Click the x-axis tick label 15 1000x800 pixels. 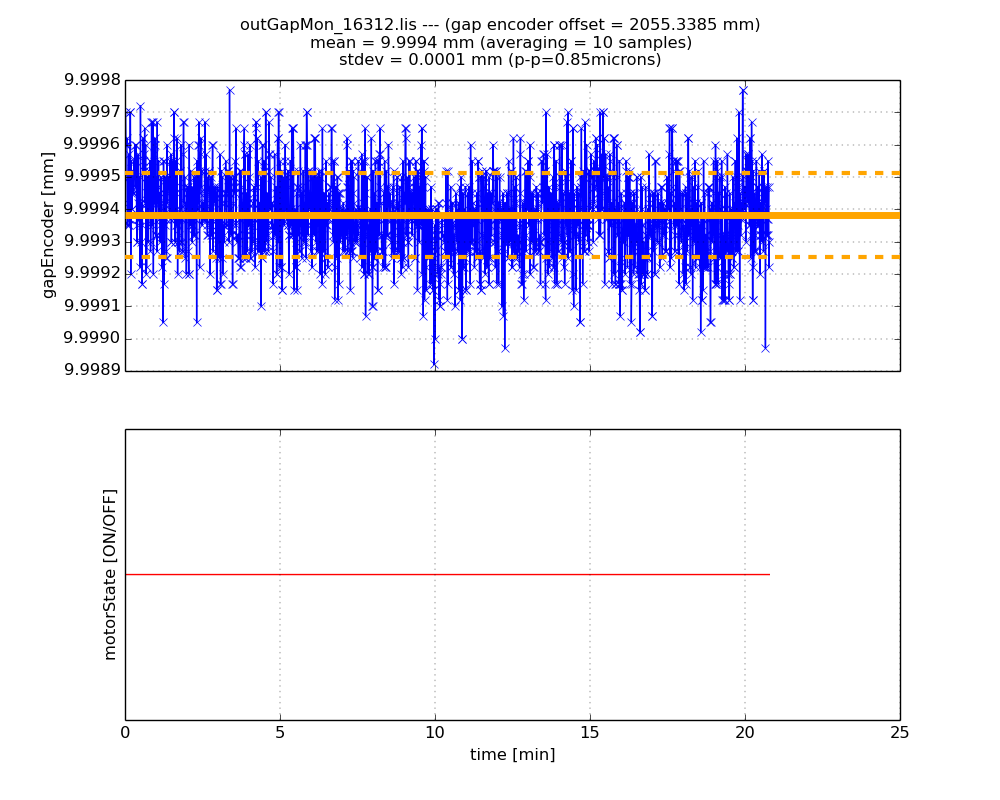tap(590, 733)
